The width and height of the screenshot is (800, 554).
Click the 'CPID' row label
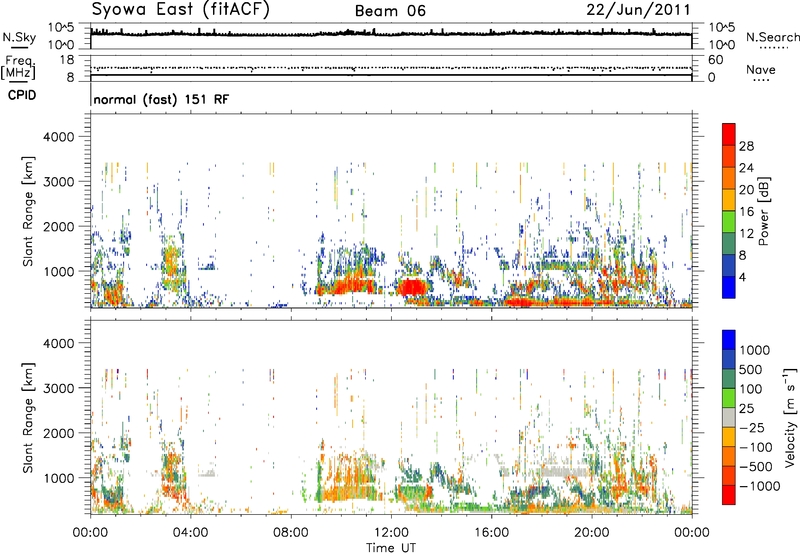(x=22, y=95)
